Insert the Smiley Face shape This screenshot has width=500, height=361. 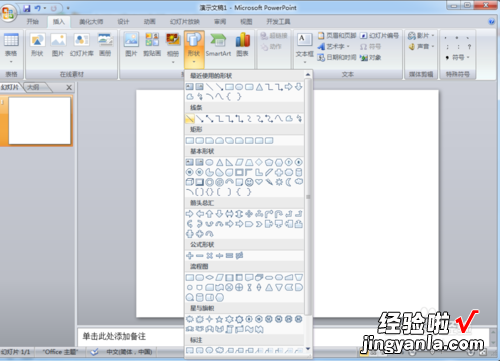point(249,182)
